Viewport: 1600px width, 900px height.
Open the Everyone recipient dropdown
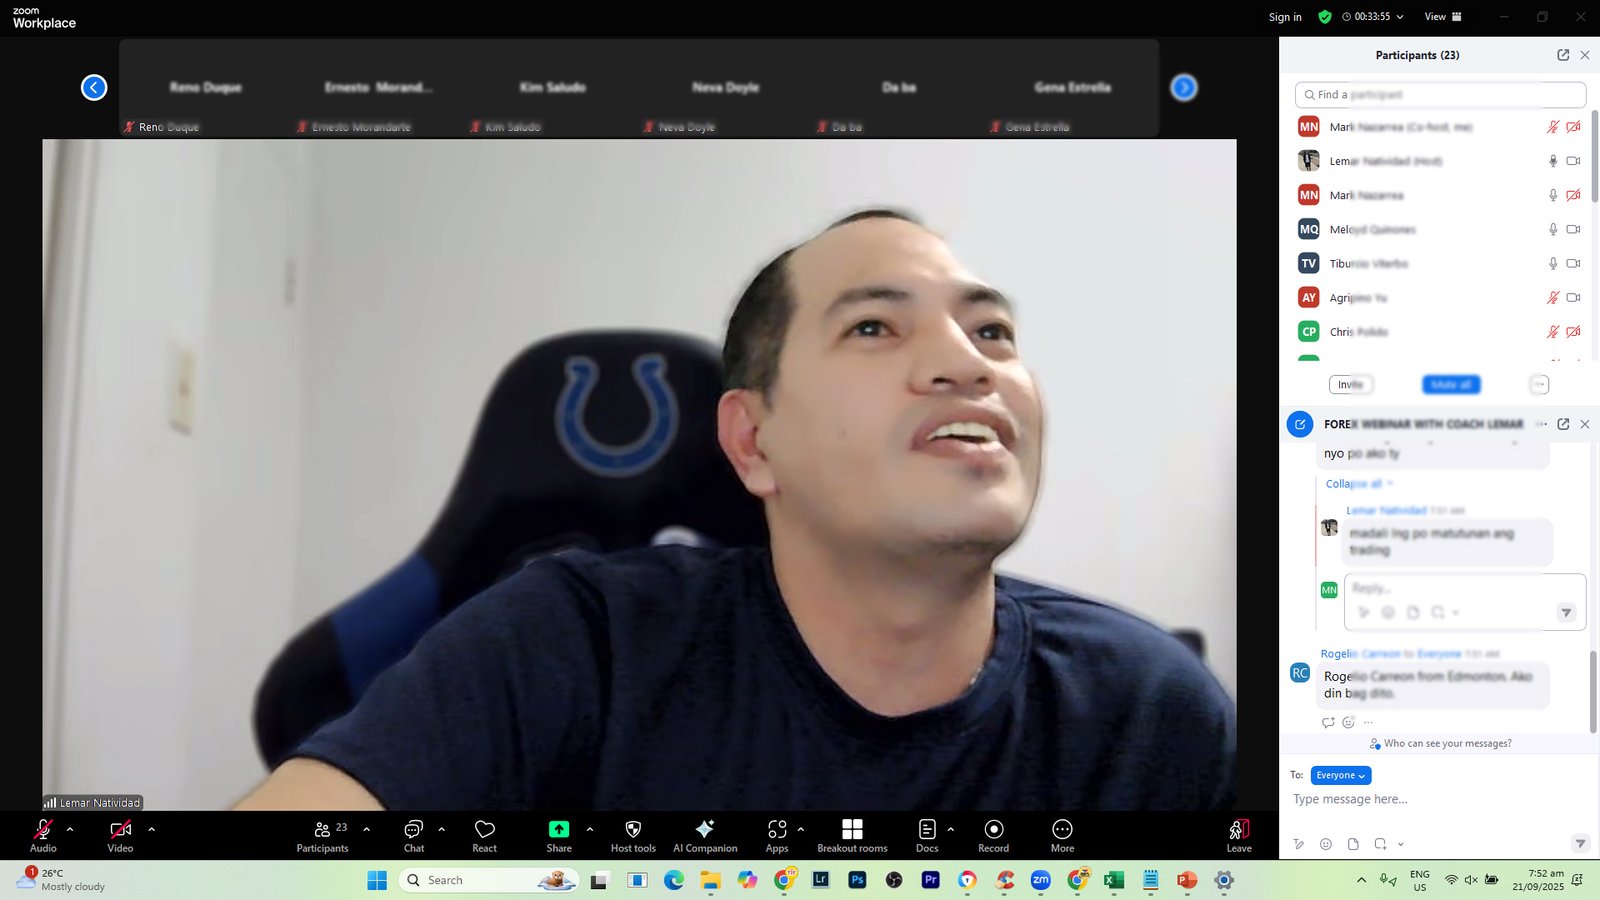[1340, 775]
